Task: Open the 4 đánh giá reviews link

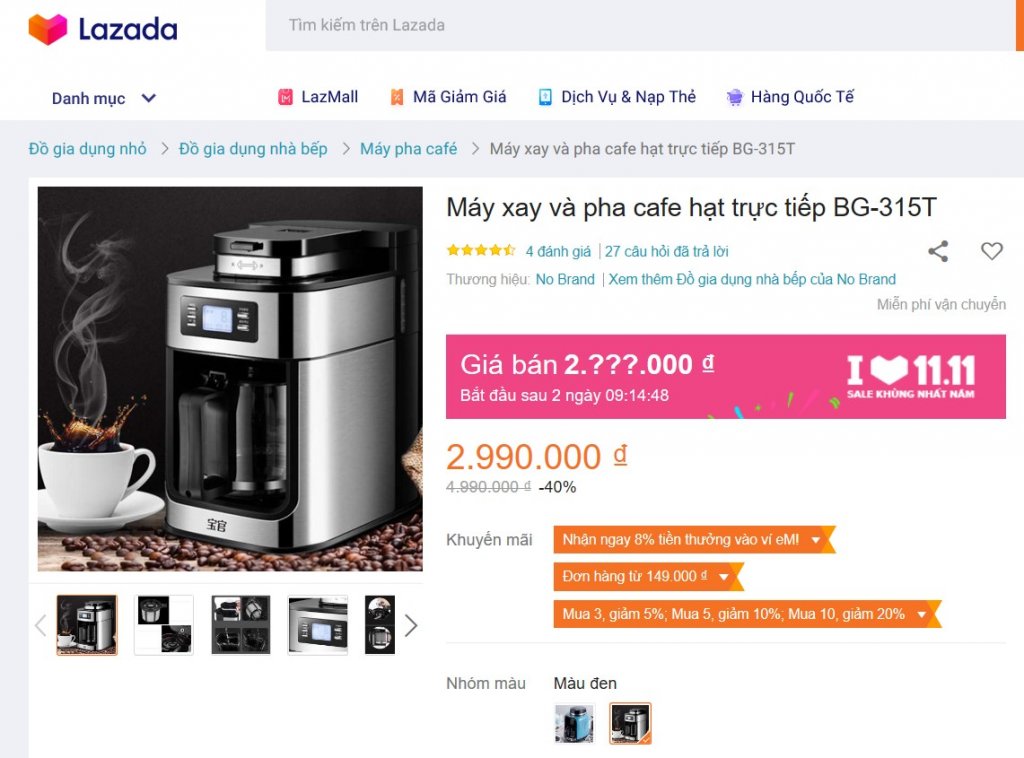Action: coord(558,251)
